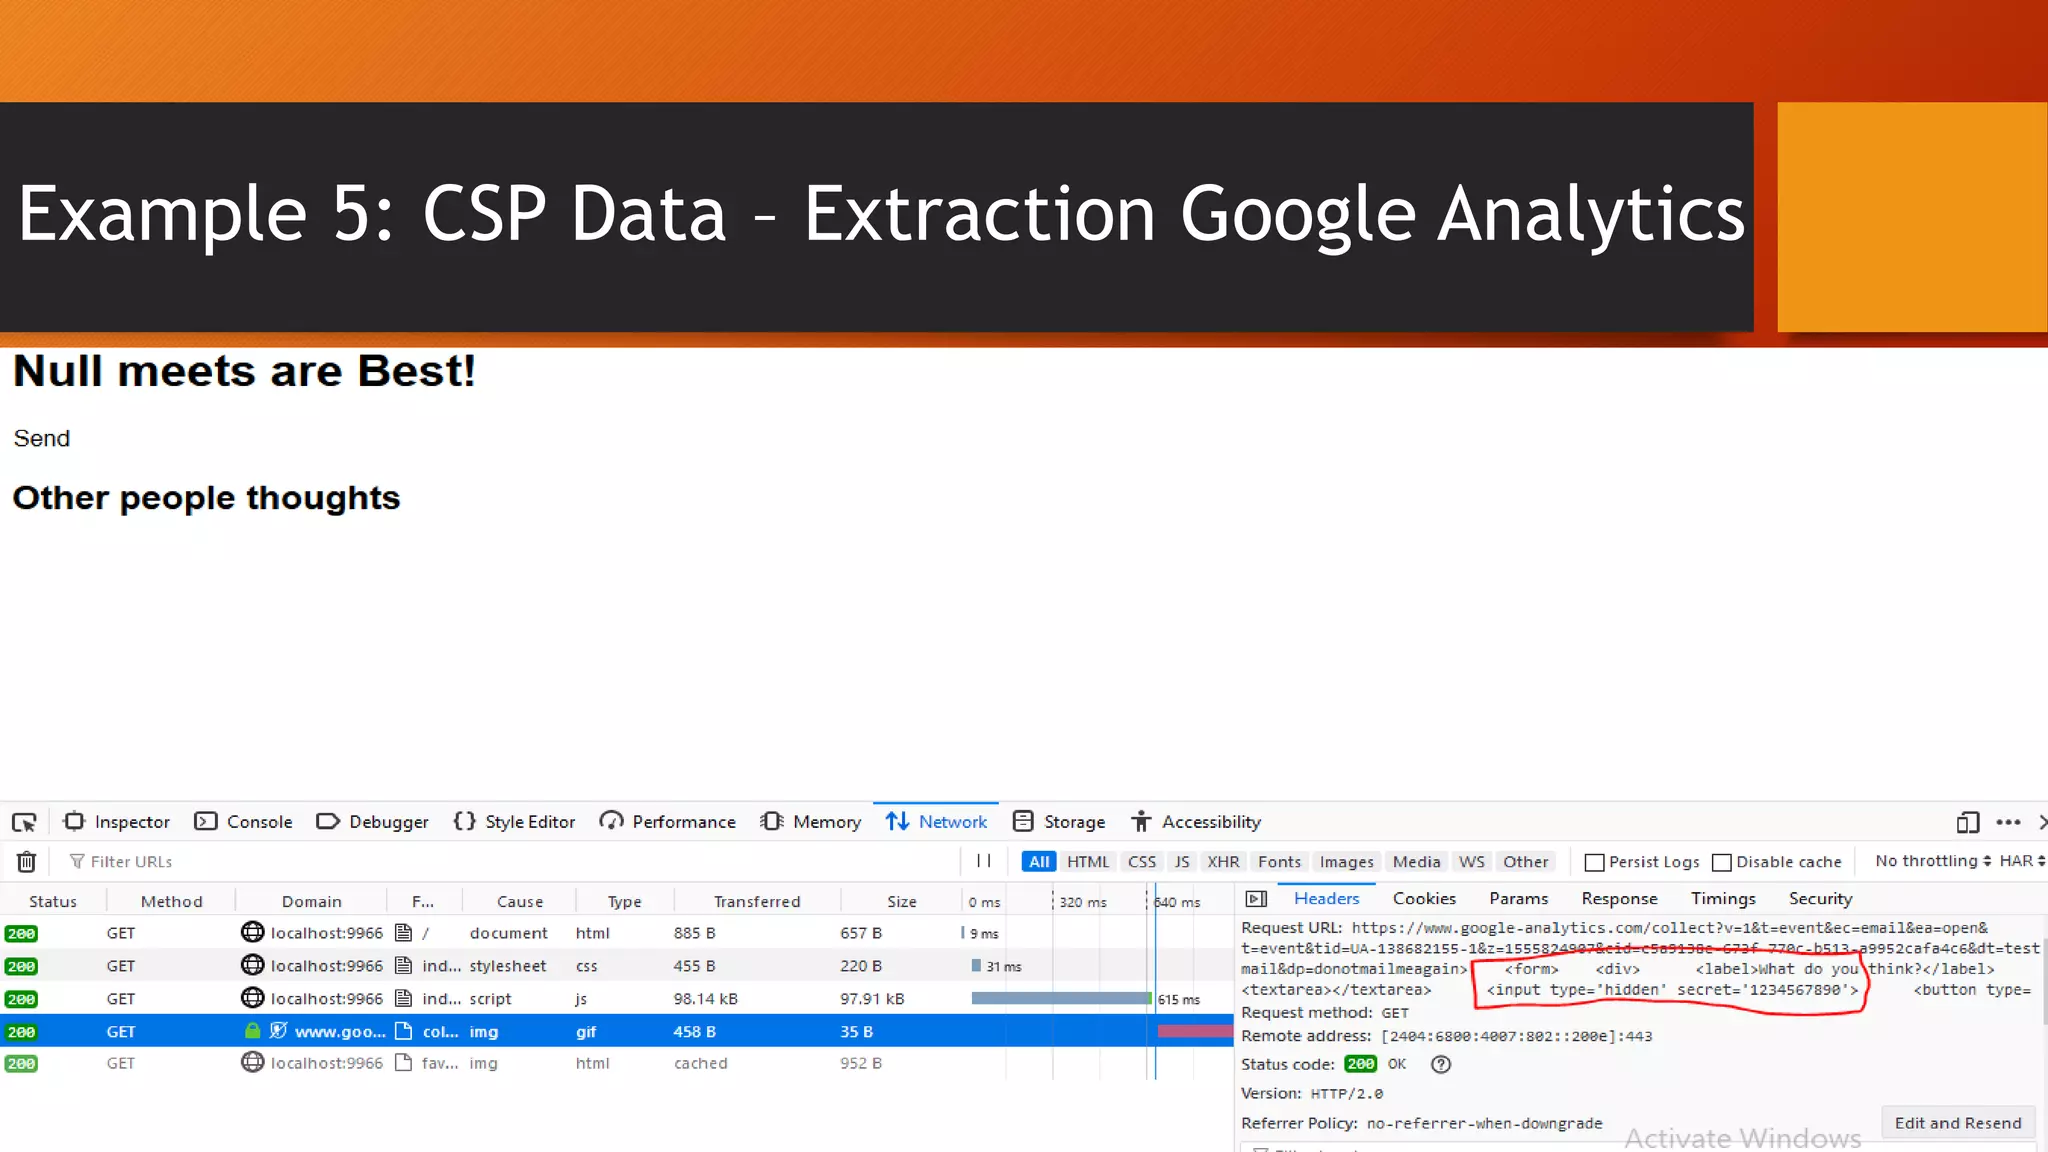Select the All filter button
Screen dimensions: 2048x1152
tap(1039, 861)
